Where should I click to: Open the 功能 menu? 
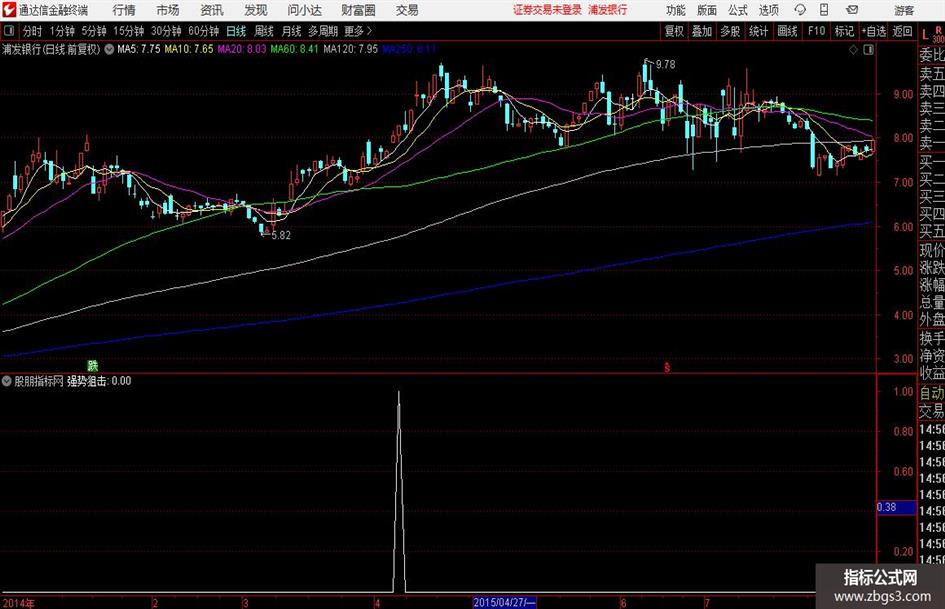(676, 10)
